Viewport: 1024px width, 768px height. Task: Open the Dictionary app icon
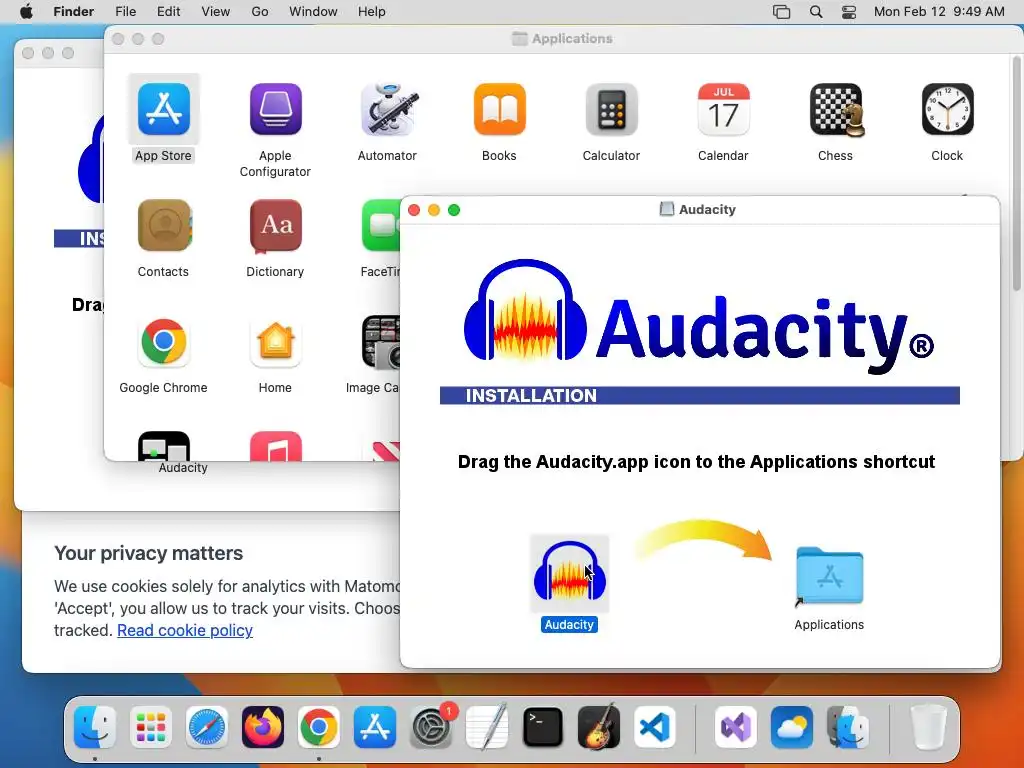pos(276,225)
